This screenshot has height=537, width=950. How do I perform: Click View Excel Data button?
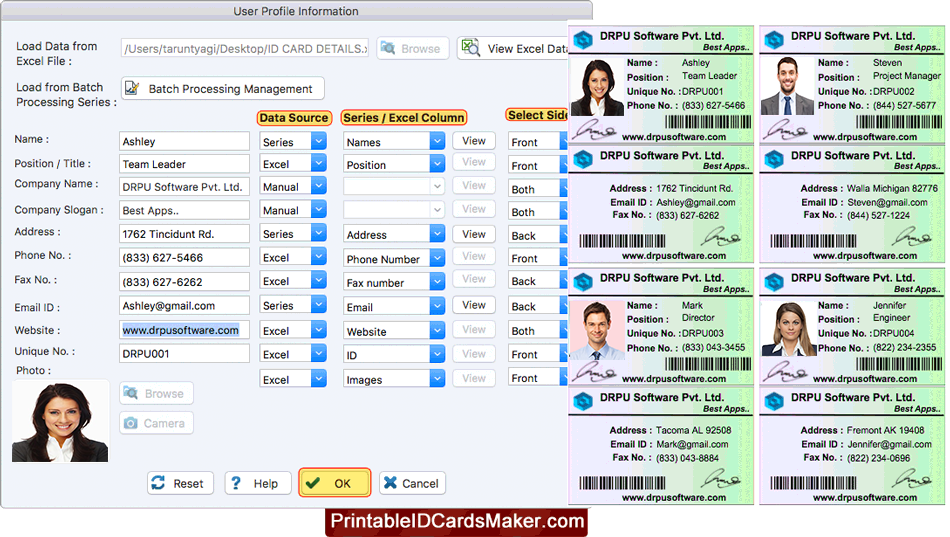513,48
